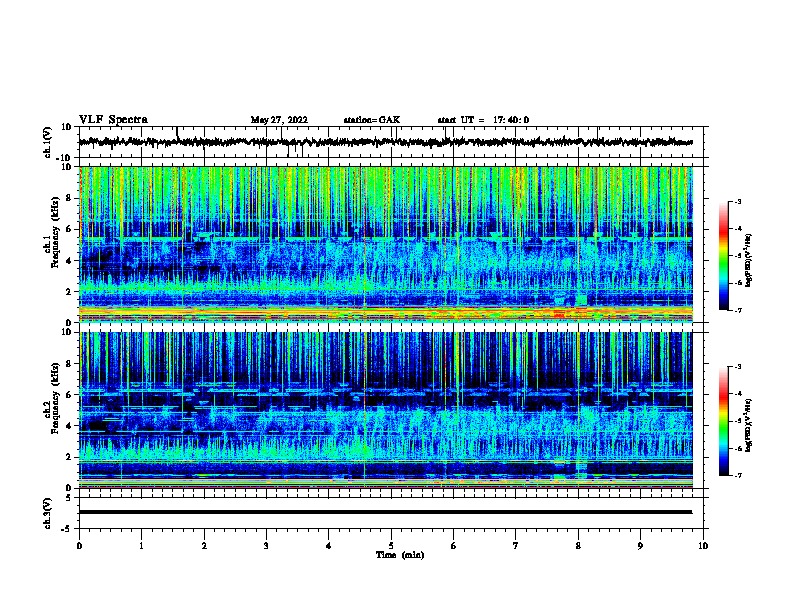Click the ch.1 spectrogram color scale bar
Image resolution: width=792 pixels, height=612 pixels.
pos(723,256)
